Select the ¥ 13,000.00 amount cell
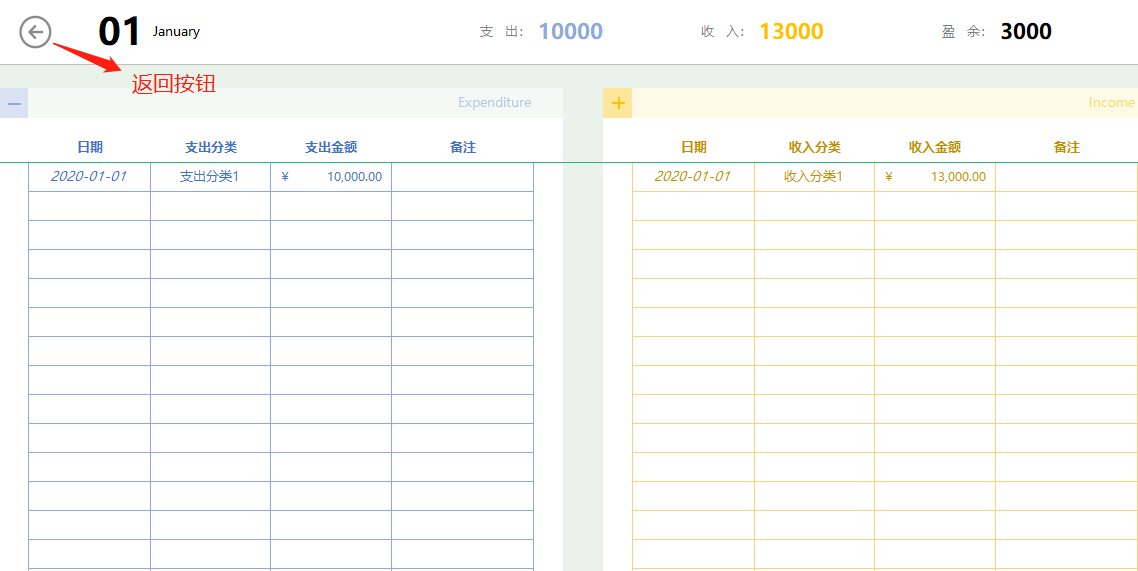The width and height of the screenshot is (1138, 571). tap(935, 177)
